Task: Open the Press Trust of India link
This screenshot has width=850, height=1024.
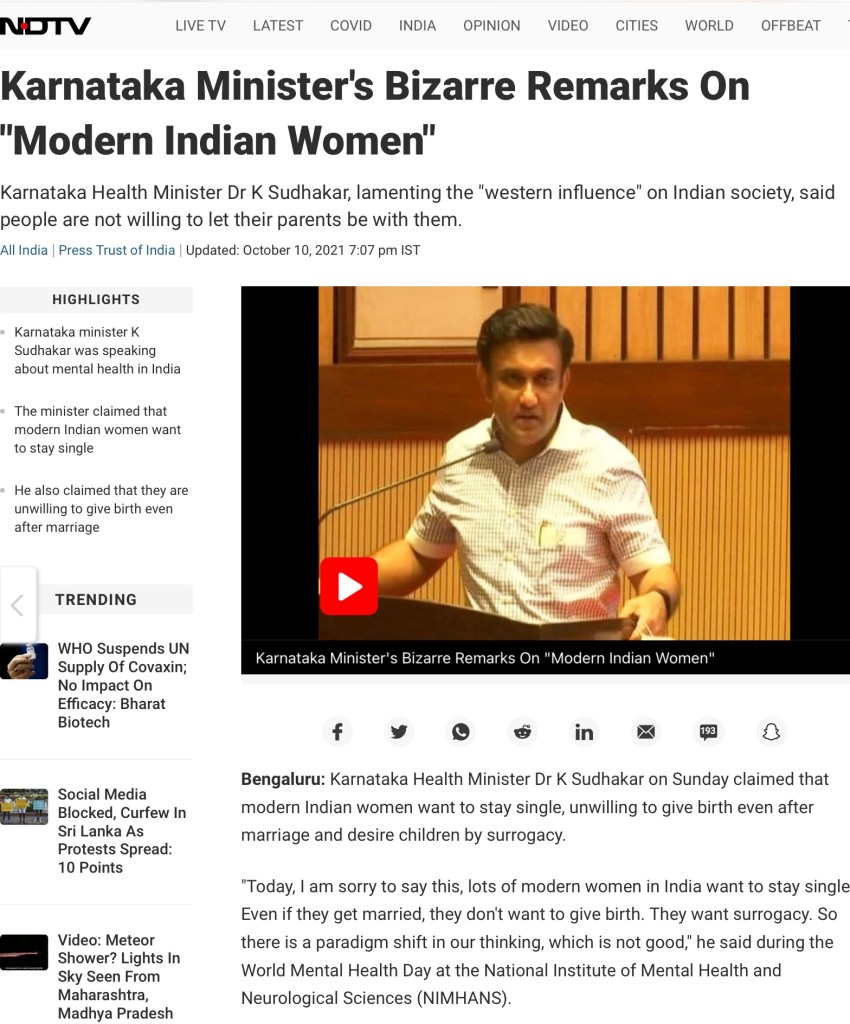Action: (x=117, y=250)
